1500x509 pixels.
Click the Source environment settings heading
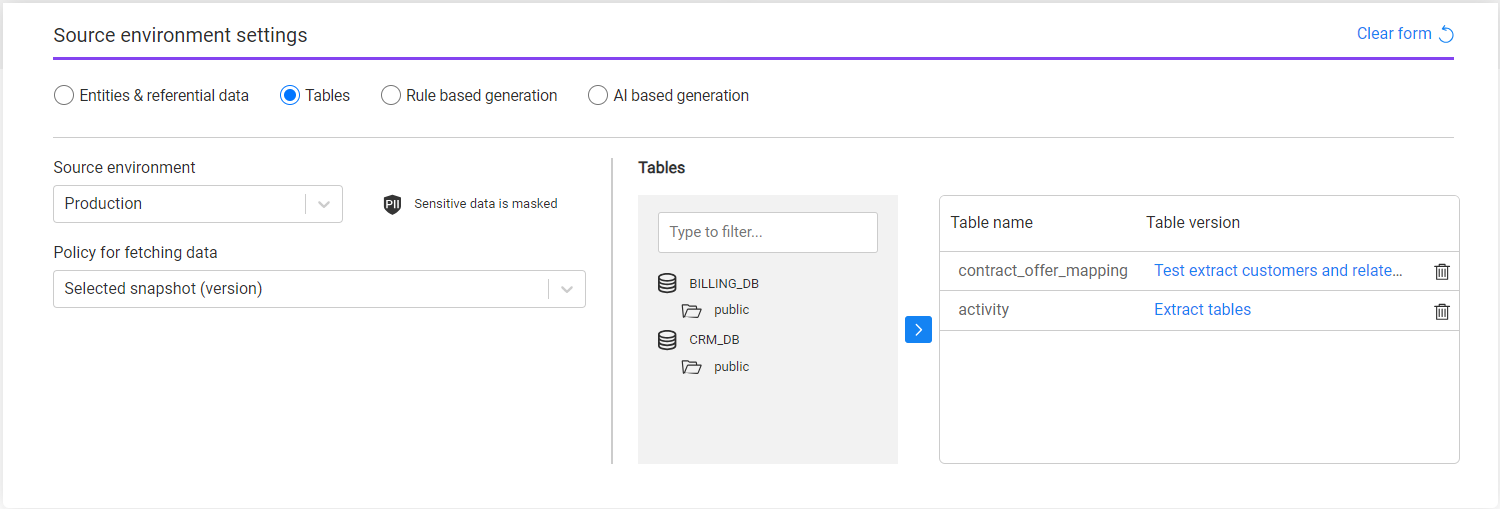[x=180, y=36]
